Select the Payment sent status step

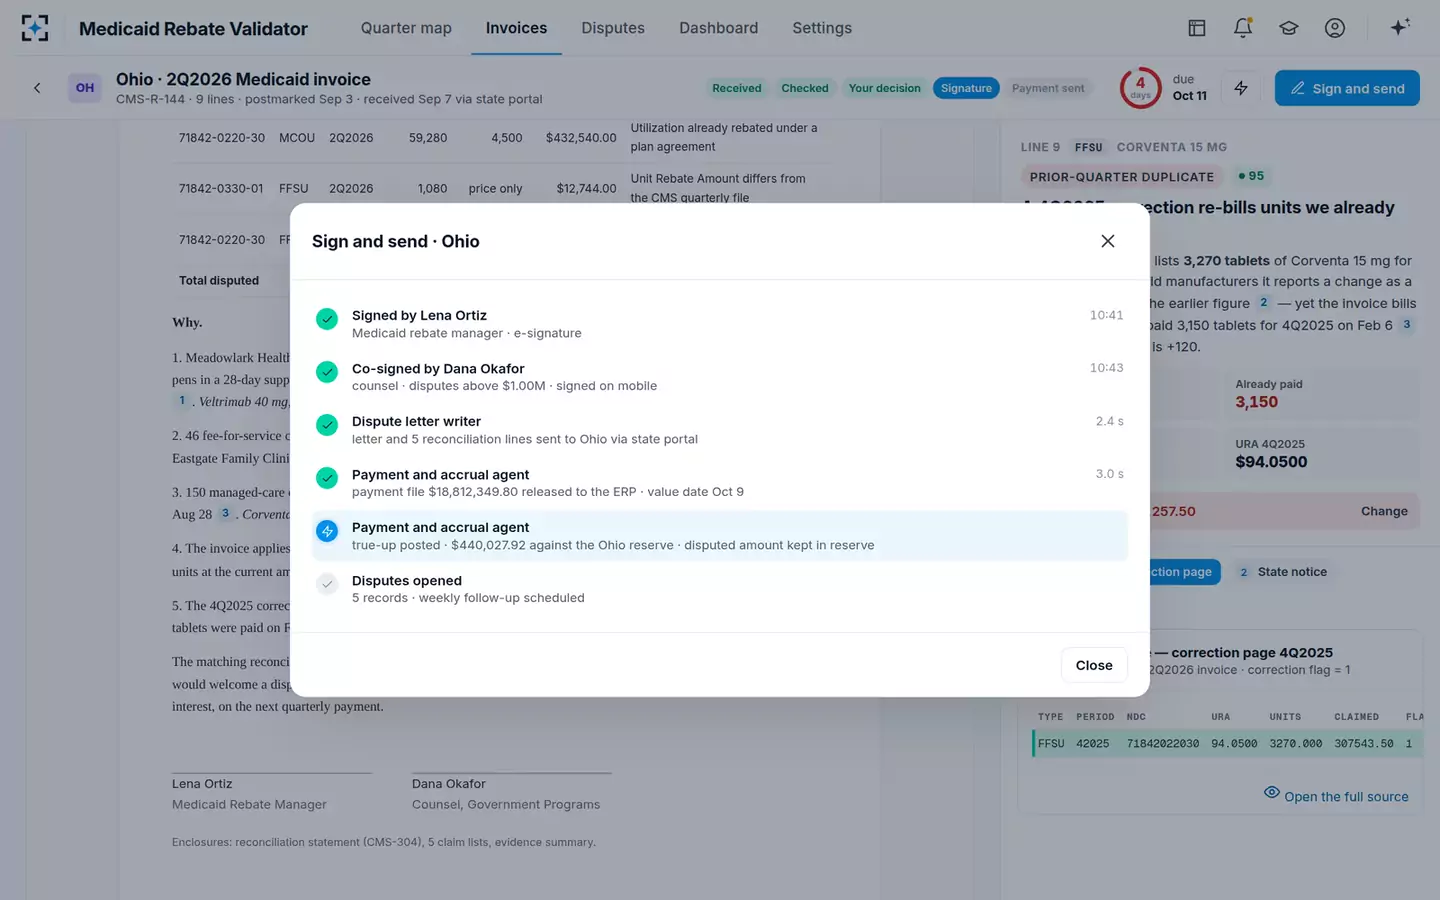pos(1048,88)
